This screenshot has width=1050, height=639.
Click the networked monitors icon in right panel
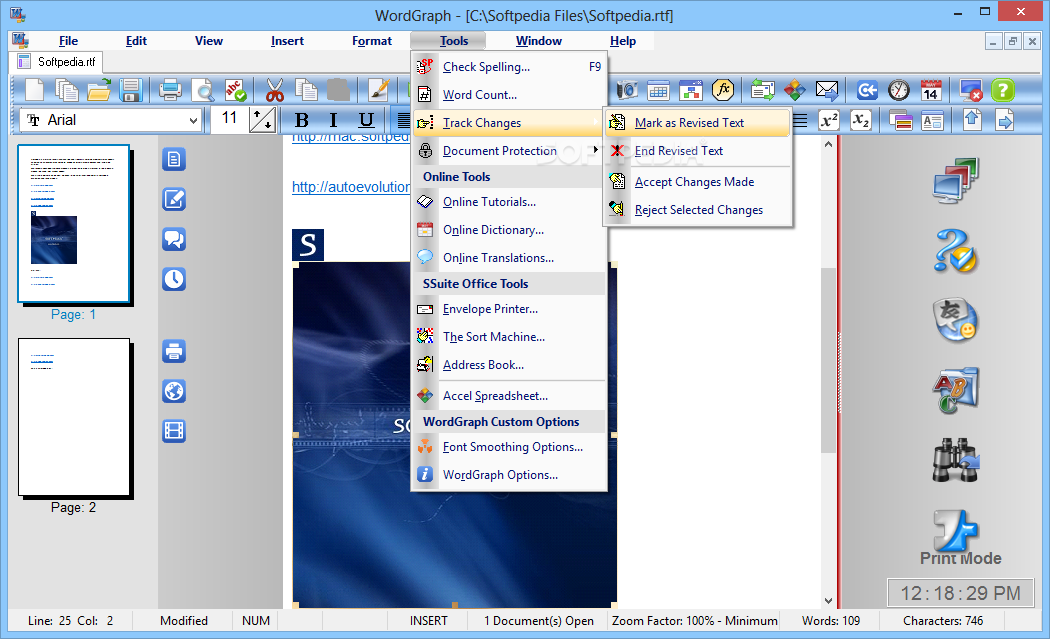(x=956, y=180)
